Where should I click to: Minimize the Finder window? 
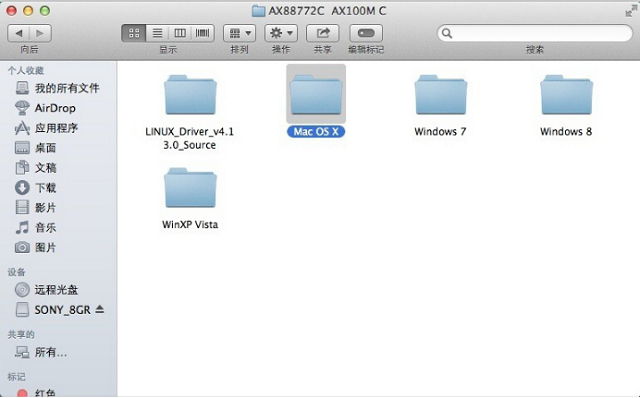pyautogui.click(x=28, y=11)
